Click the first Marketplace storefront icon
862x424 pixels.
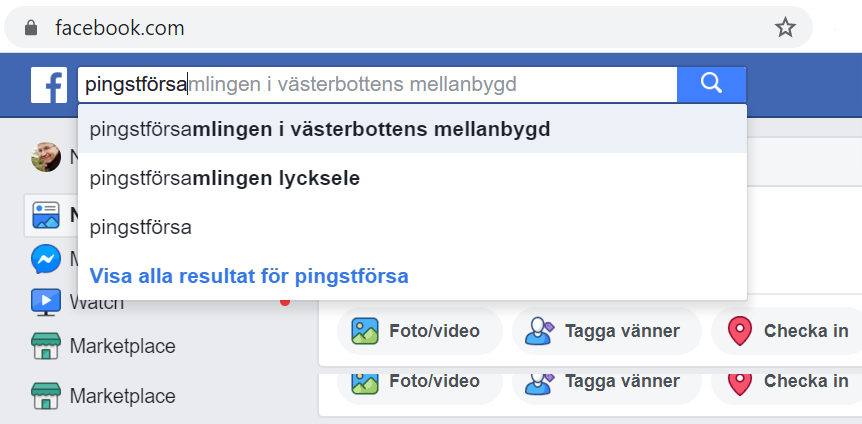(46, 347)
